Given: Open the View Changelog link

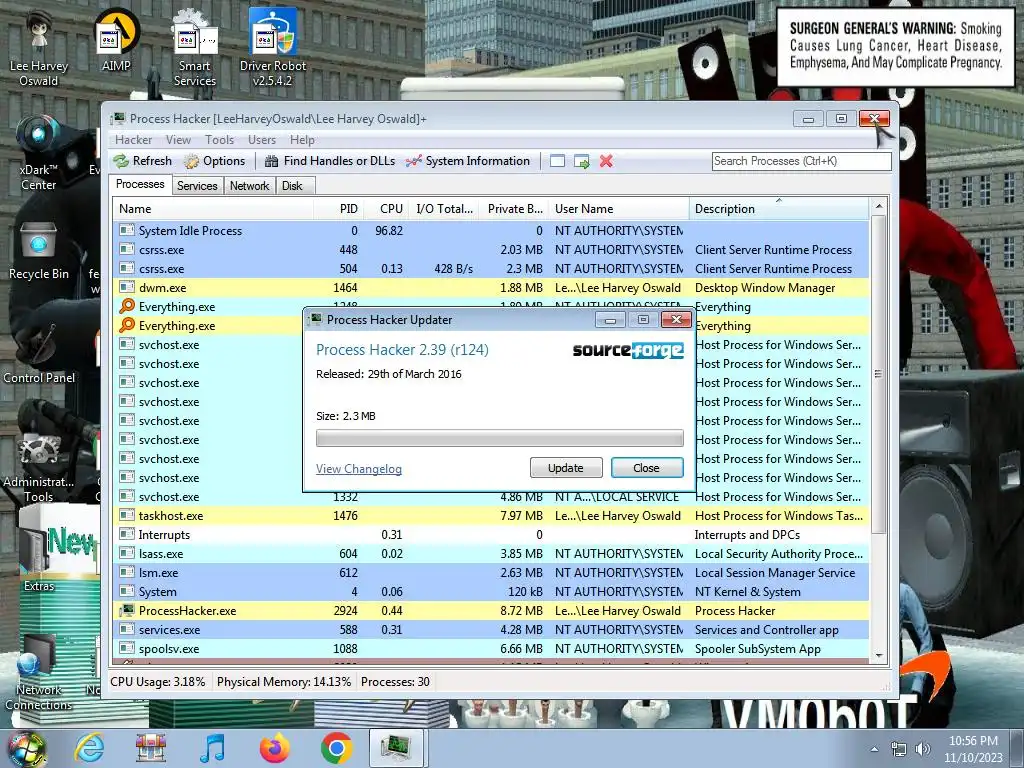Looking at the screenshot, I should click(x=359, y=469).
